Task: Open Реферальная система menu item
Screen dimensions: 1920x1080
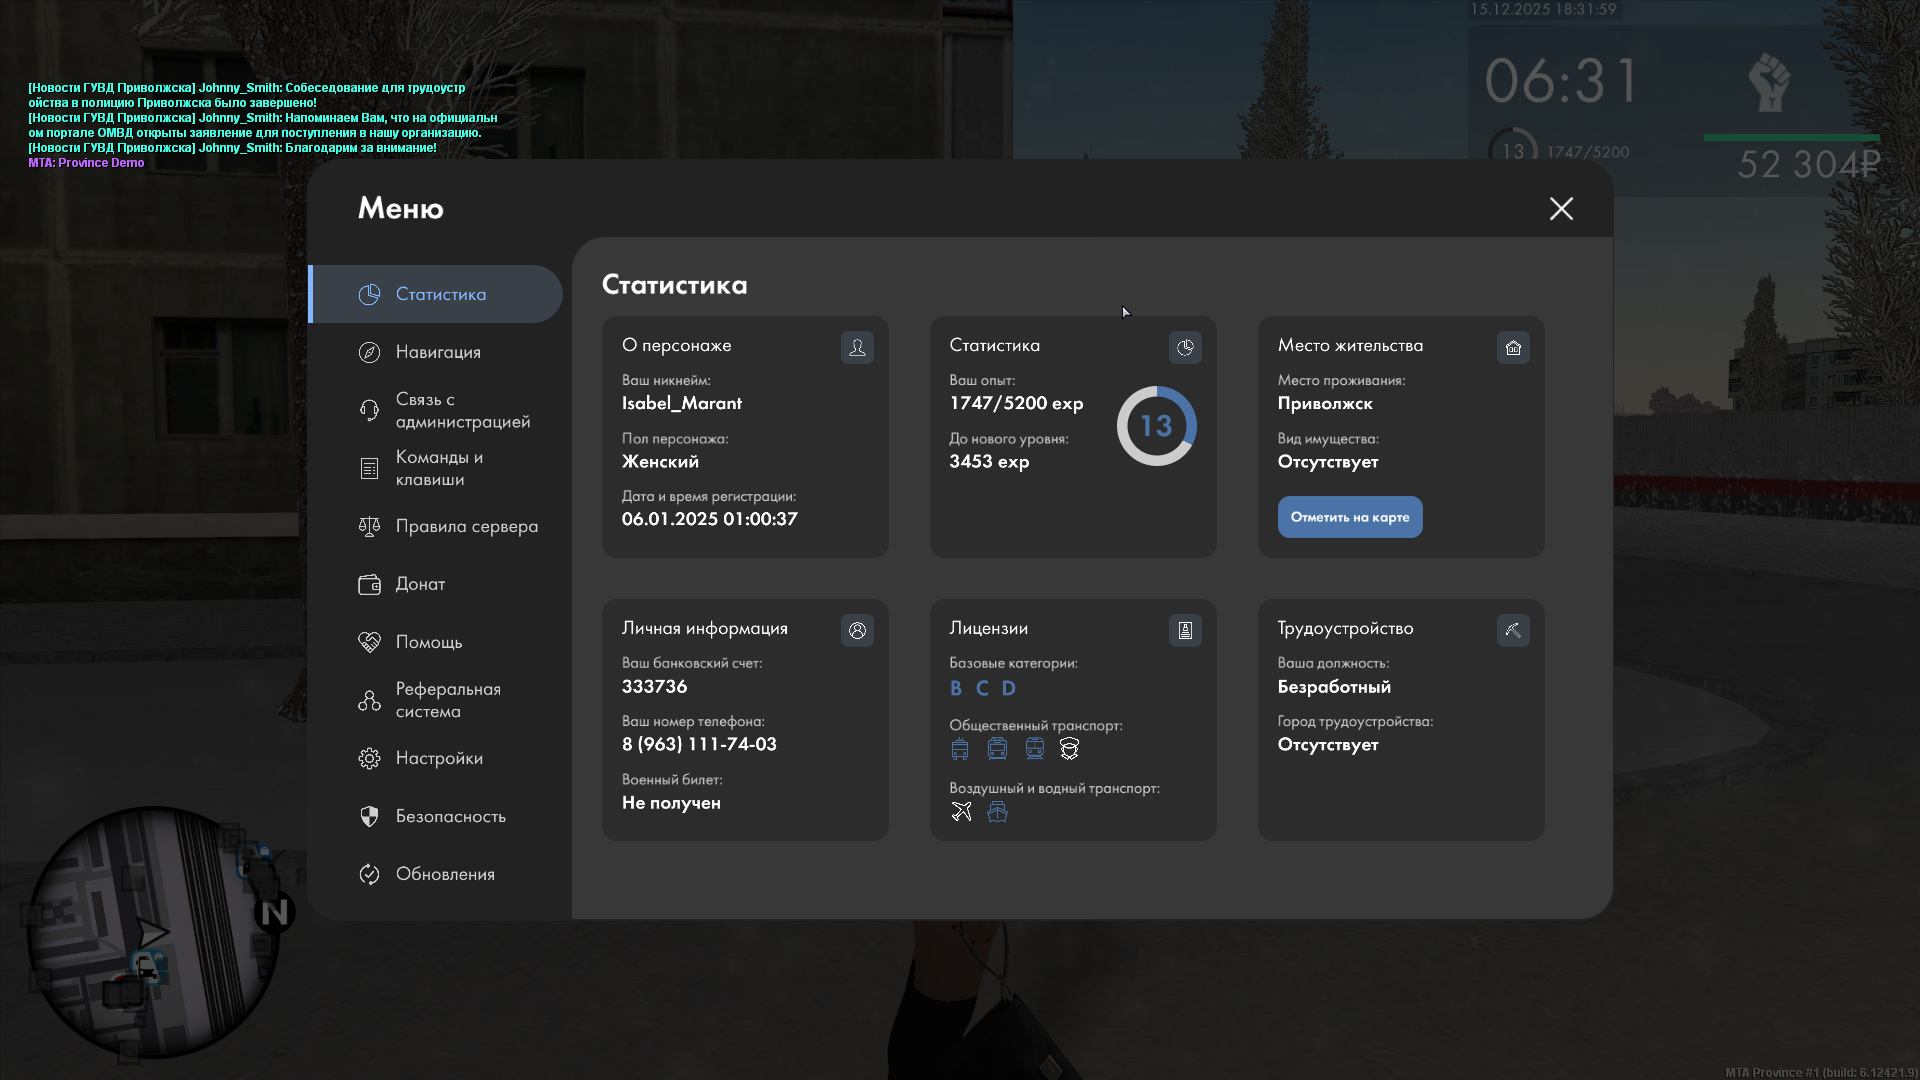Action: tap(447, 700)
